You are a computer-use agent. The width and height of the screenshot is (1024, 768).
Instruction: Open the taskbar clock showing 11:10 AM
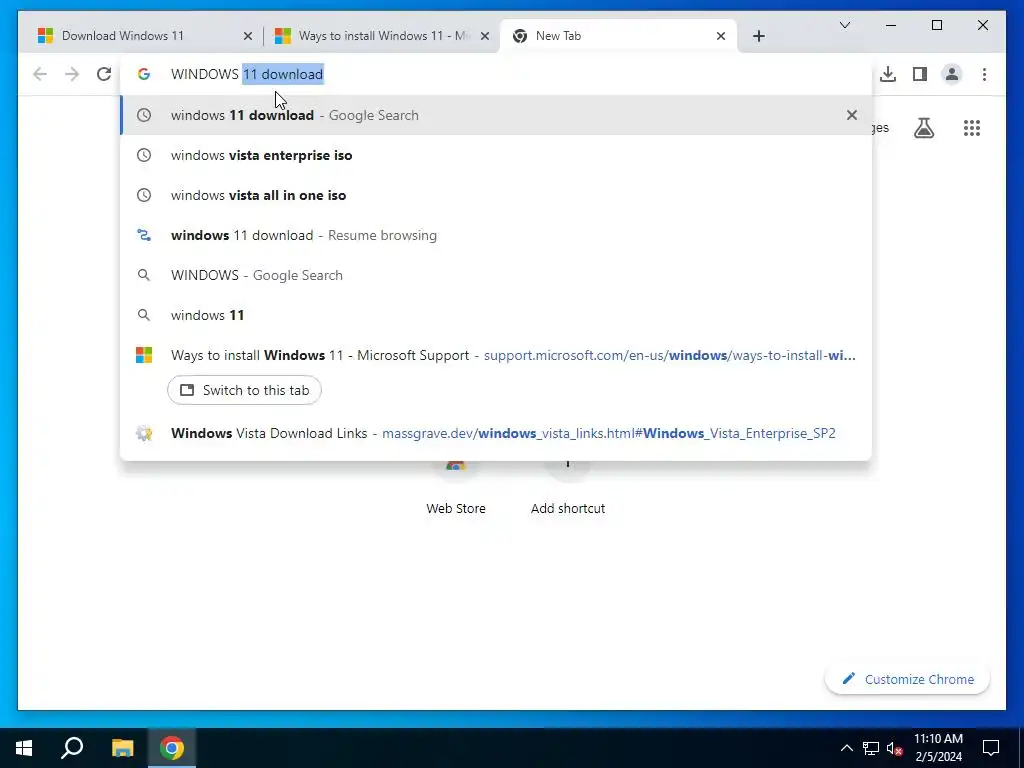pos(938,748)
